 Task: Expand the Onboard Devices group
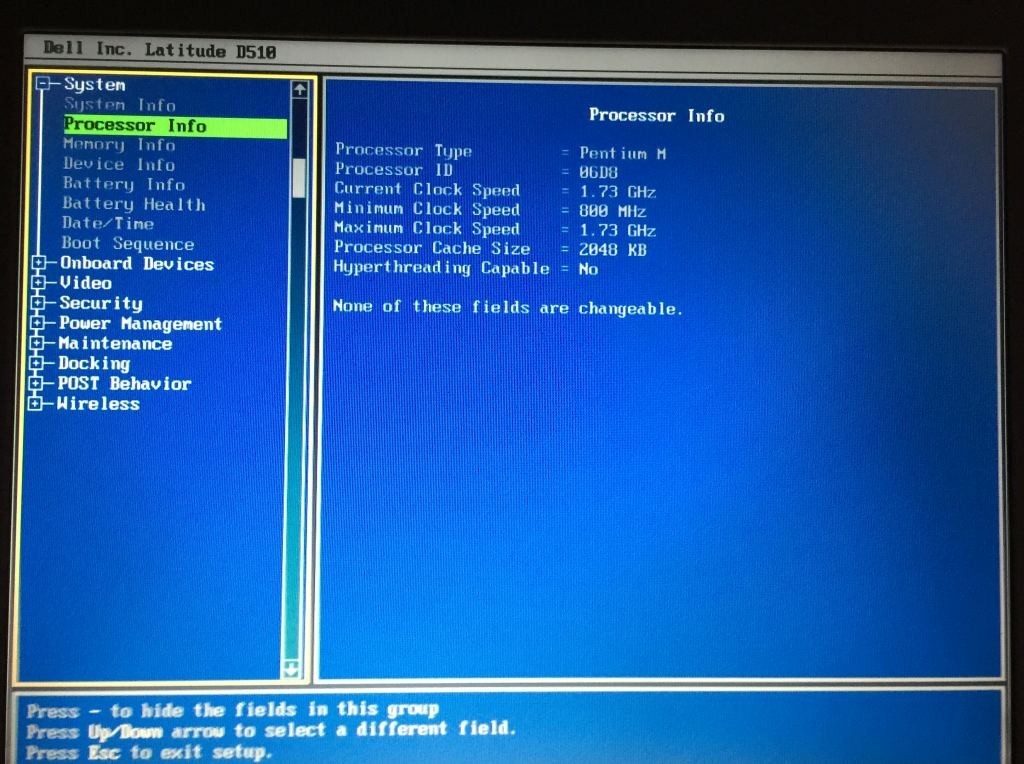click(39, 263)
